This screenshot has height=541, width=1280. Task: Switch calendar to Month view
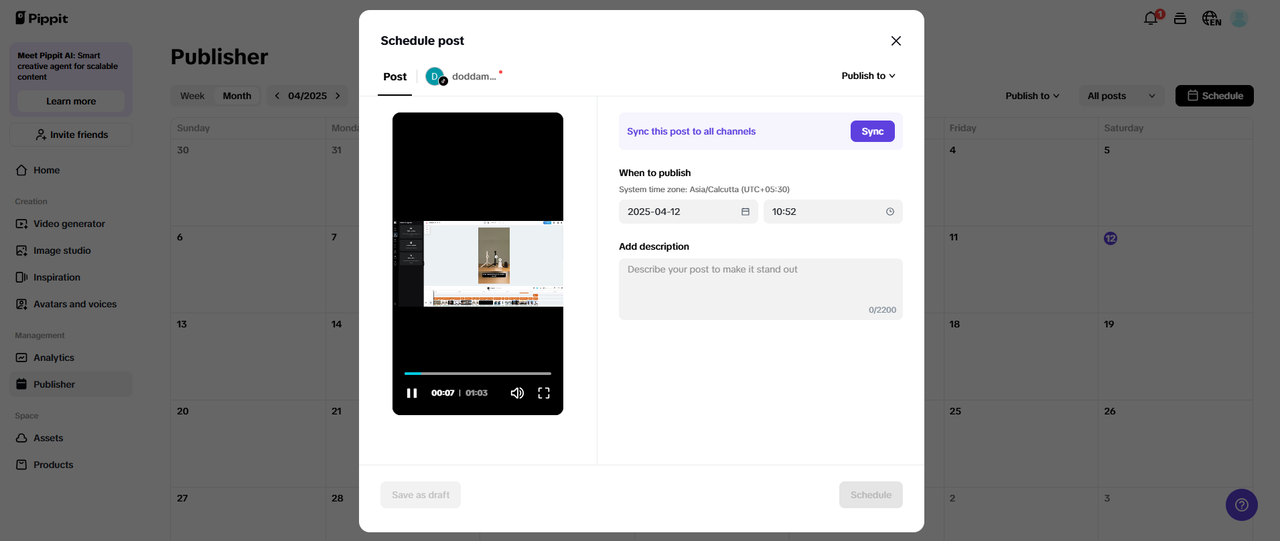tap(237, 96)
